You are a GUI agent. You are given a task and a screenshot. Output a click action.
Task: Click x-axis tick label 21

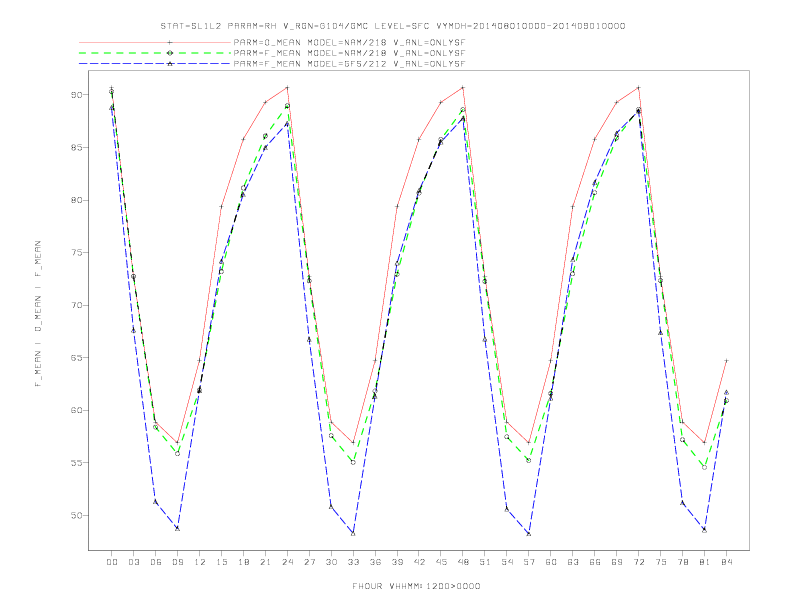click(265, 562)
